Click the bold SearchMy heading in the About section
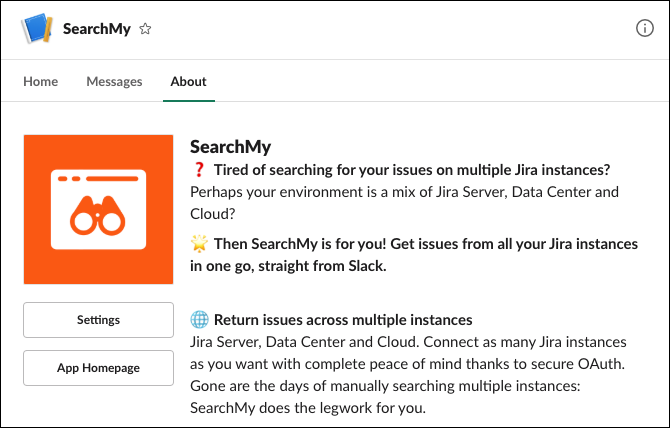Screen dimensions: 670x428 click(x=230, y=147)
